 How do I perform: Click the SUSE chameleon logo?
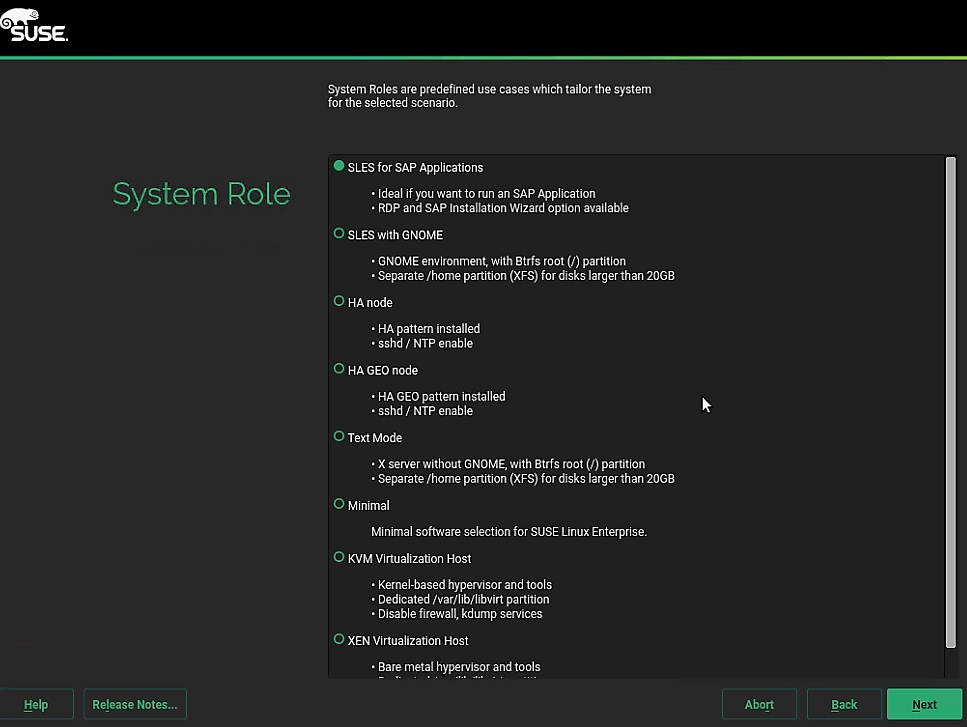pos(34,25)
